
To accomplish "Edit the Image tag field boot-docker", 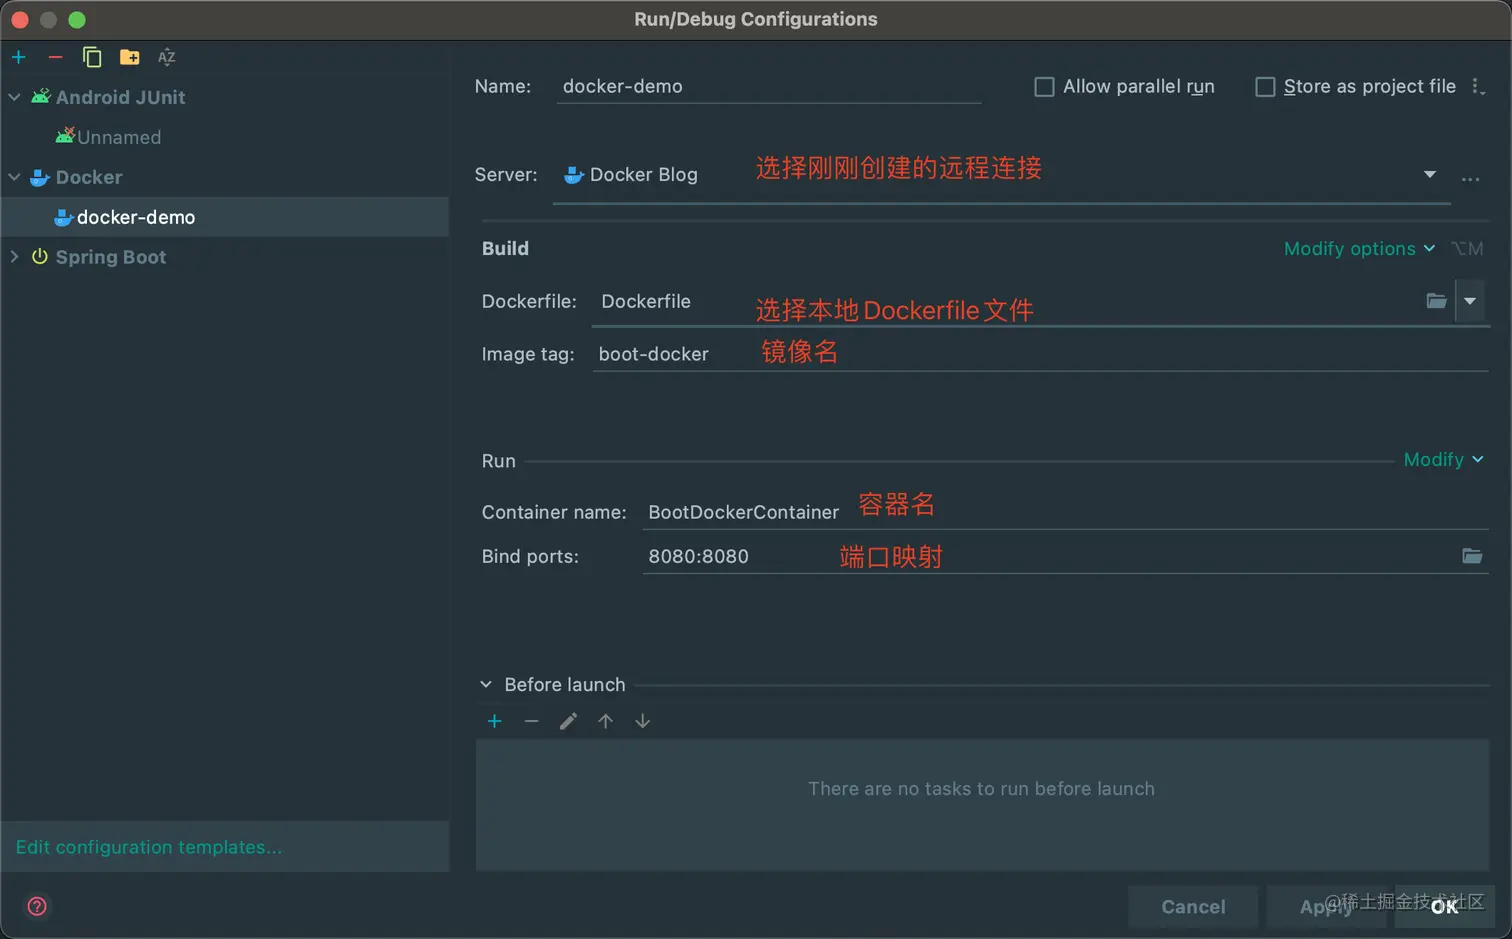I will pyautogui.click(x=1040, y=353).
